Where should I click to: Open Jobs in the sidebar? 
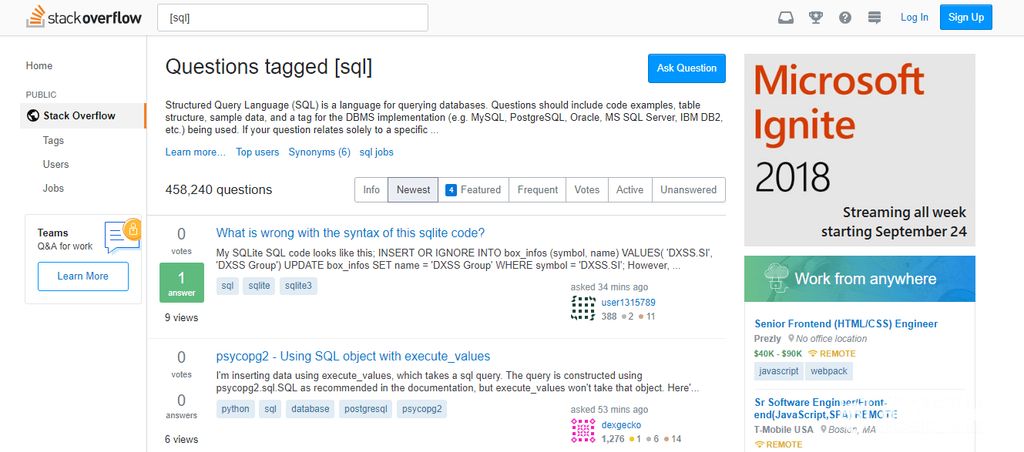tap(54, 188)
